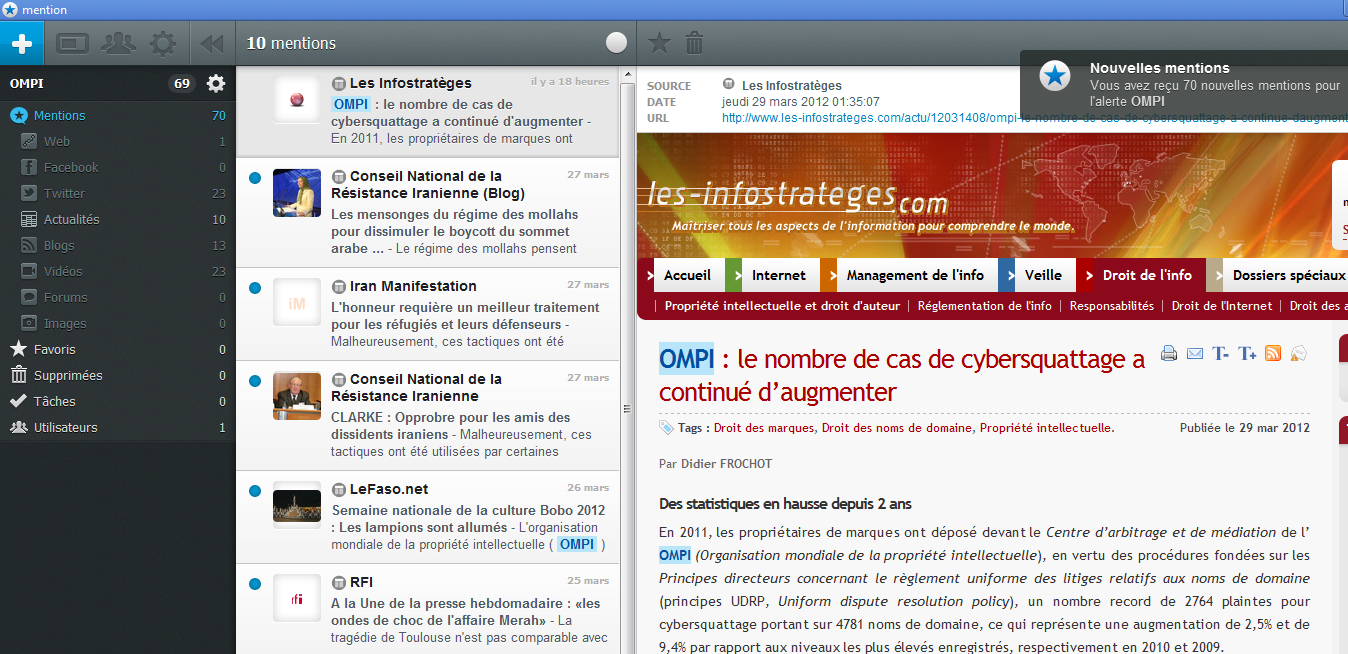Show Vidéos mentions

click(x=118, y=271)
